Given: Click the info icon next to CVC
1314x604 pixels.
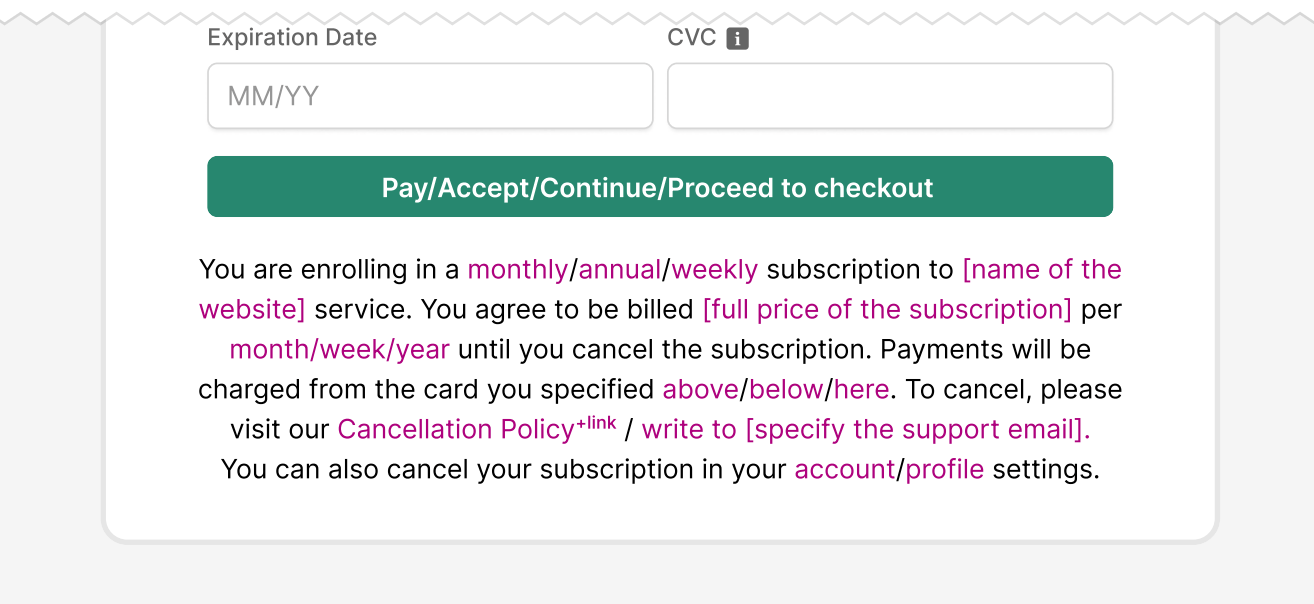Looking at the screenshot, I should pyautogui.click(x=738, y=37).
